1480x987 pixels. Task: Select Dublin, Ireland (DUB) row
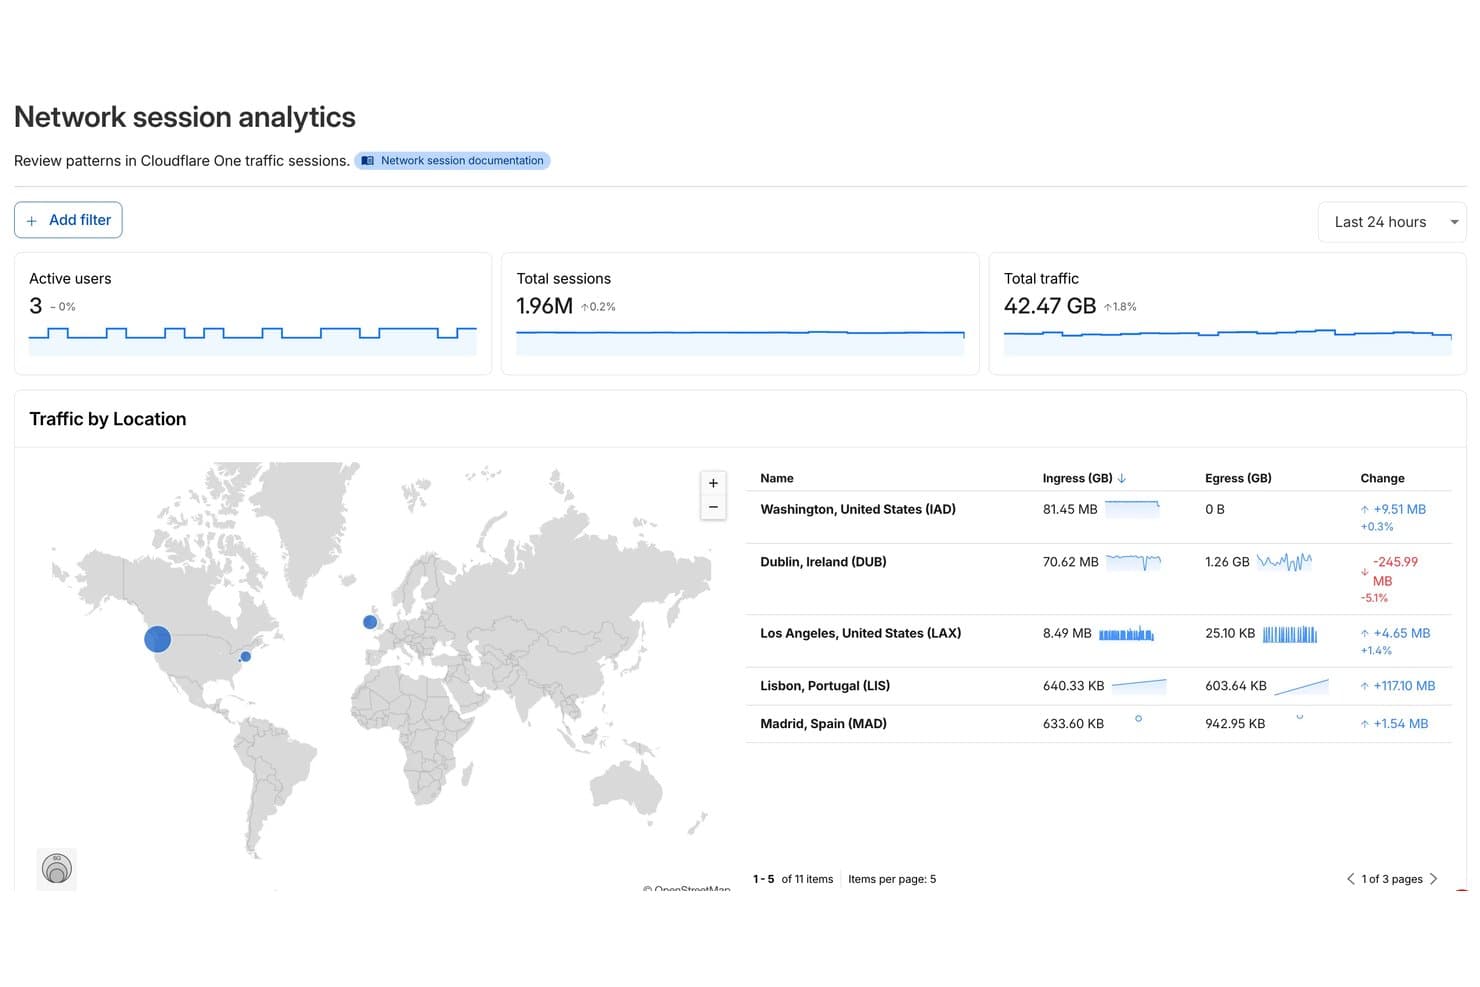[1098, 579]
